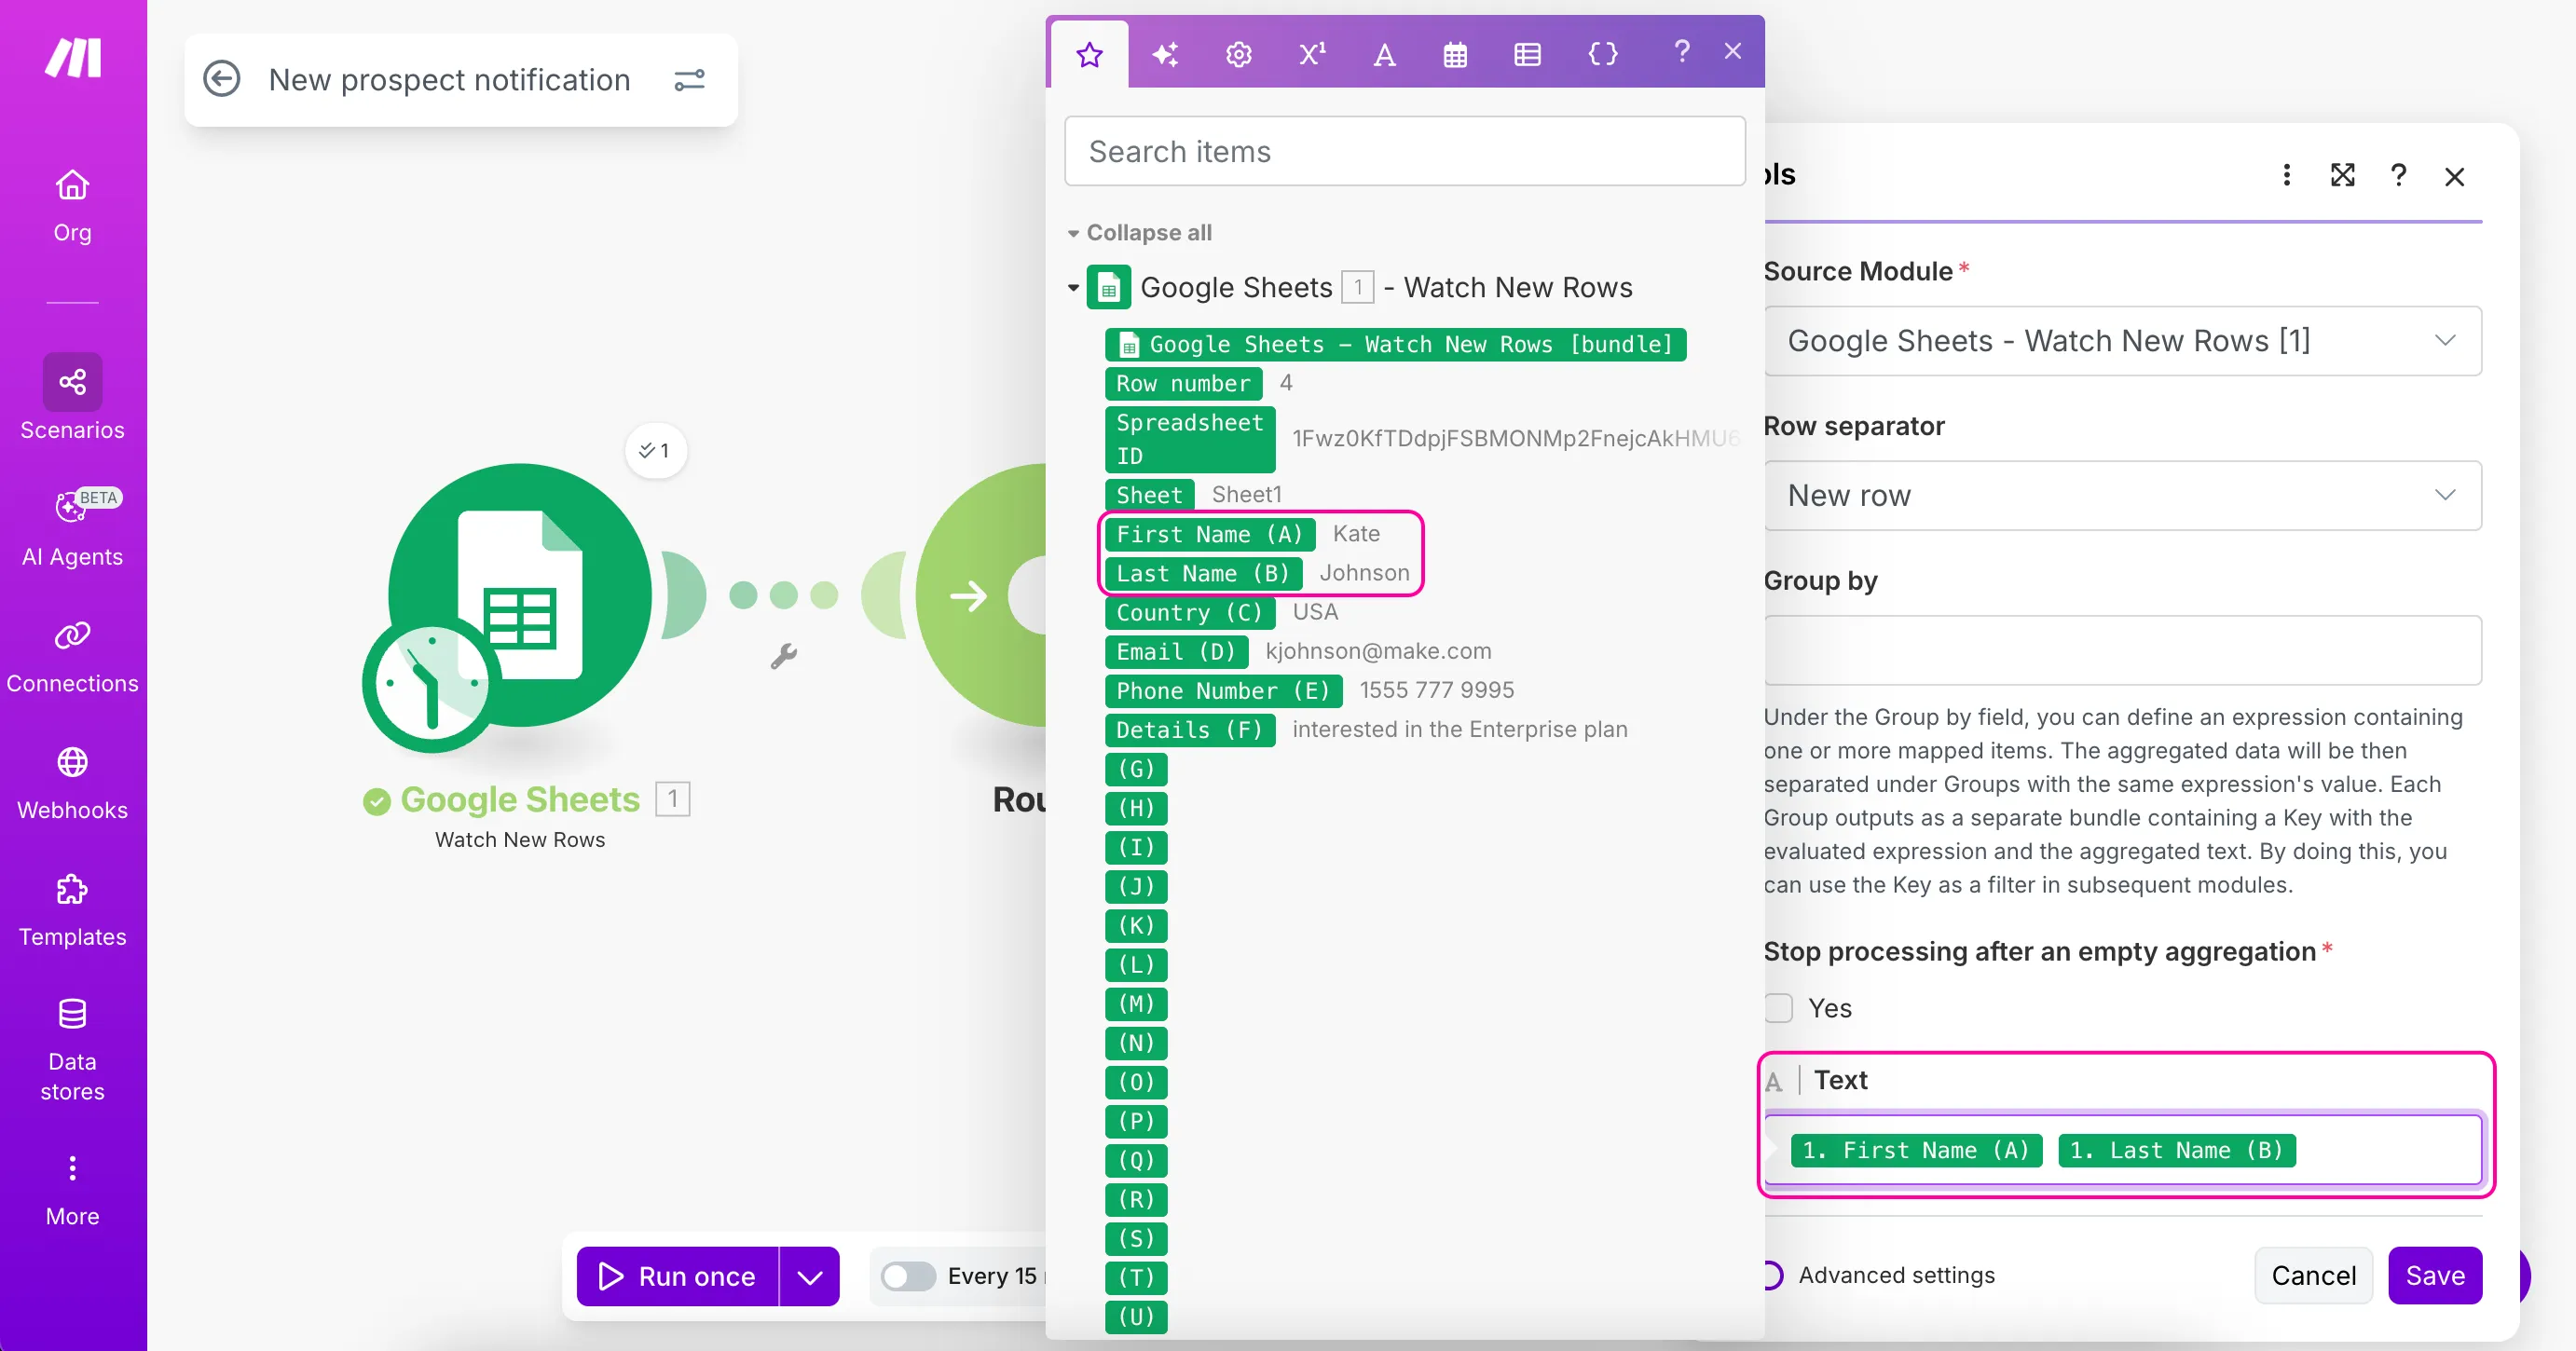Insert the Details (F) item
The width and height of the screenshot is (2576, 1351).
[x=1190, y=730]
